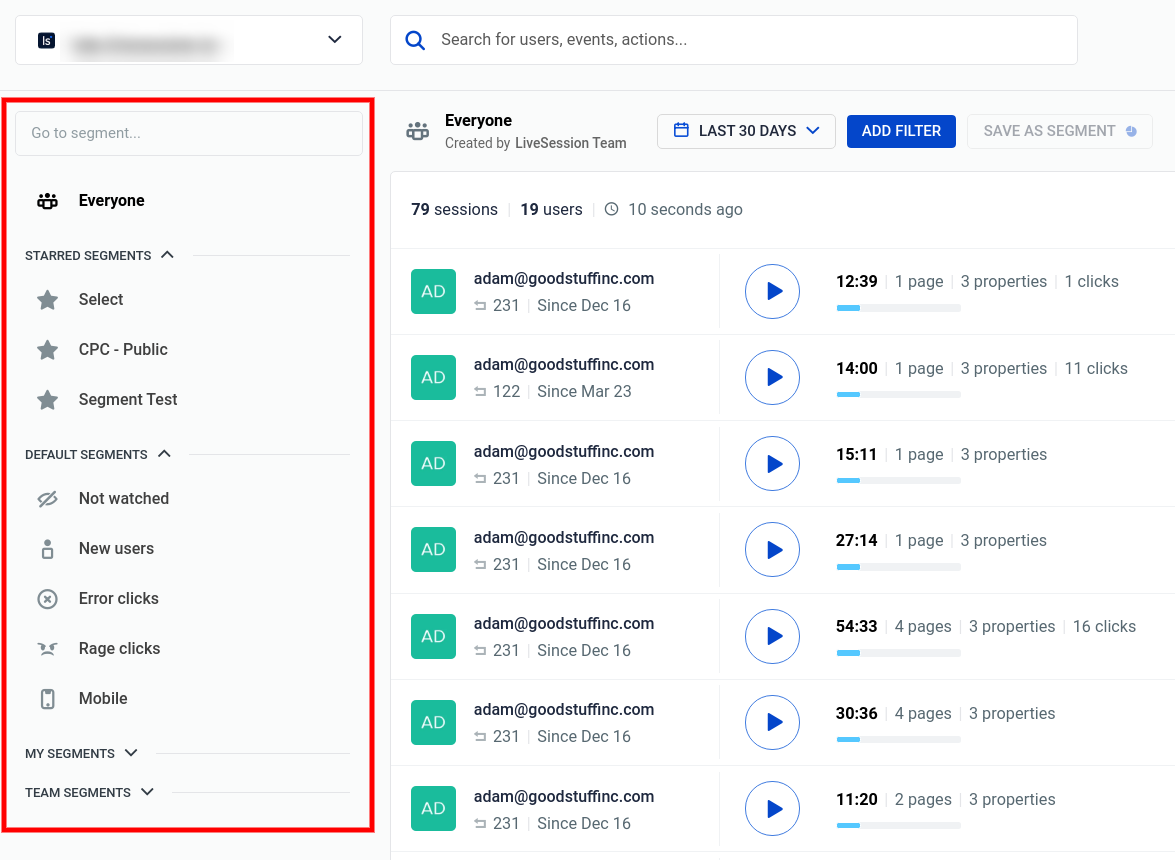
Task: Click the Search for users, events, actions field
Action: [734, 40]
